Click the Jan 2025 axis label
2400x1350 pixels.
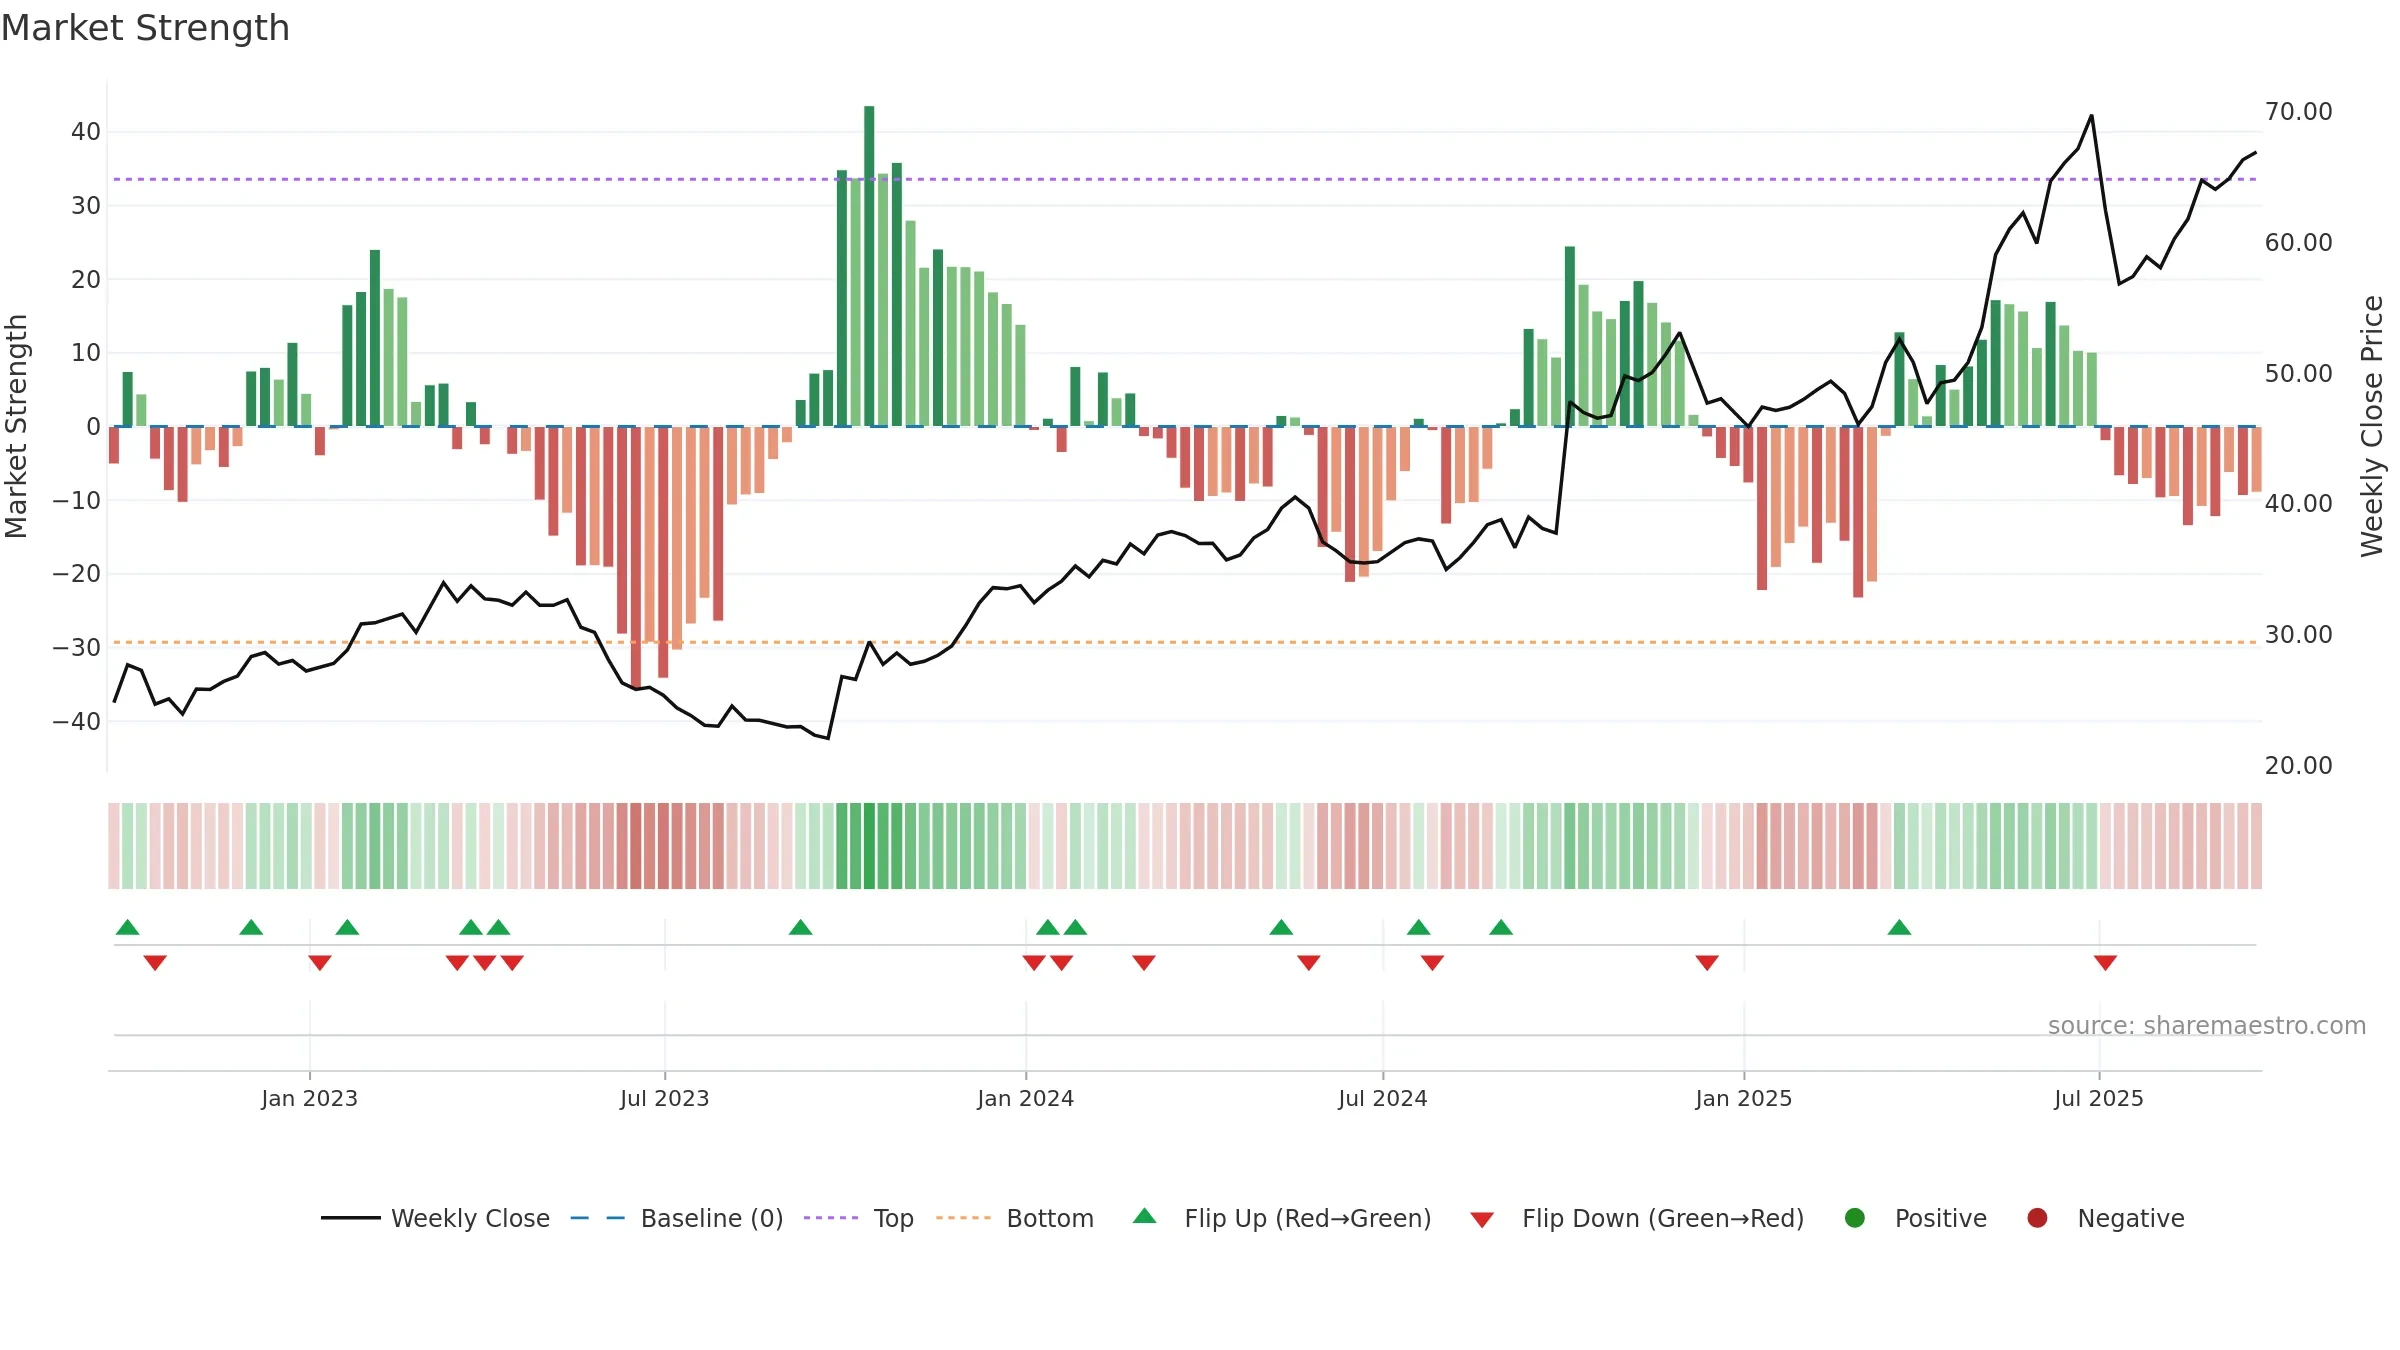[x=1744, y=1098]
